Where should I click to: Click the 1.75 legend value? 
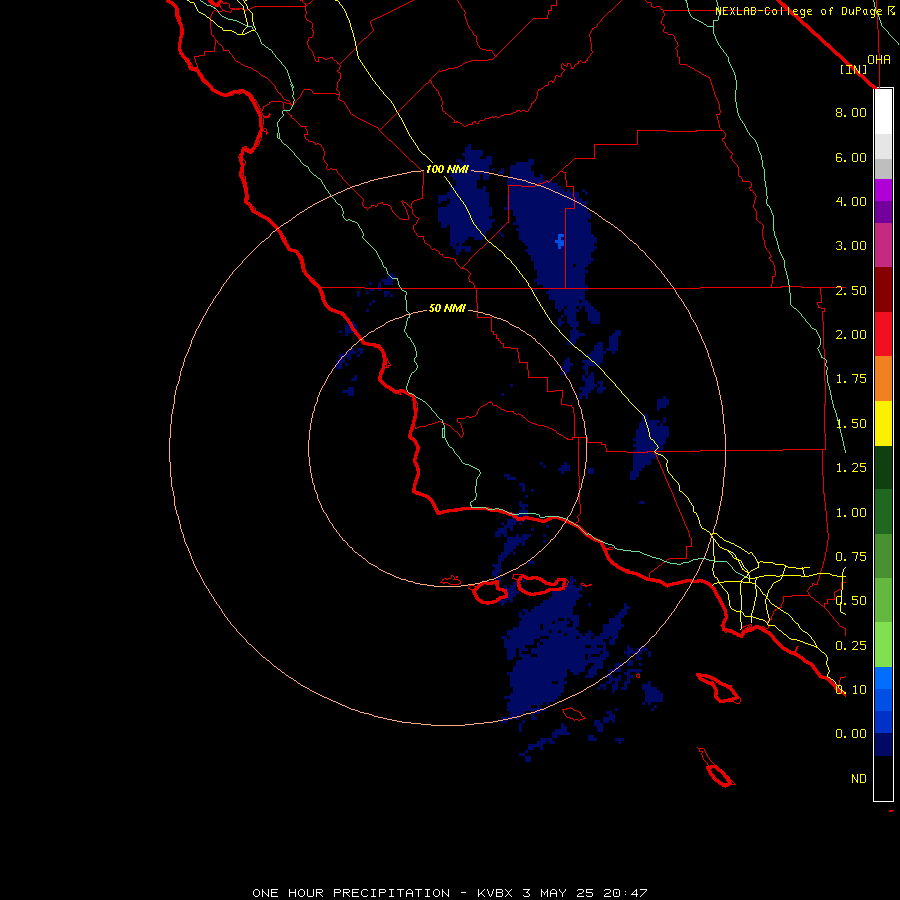coord(851,379)
